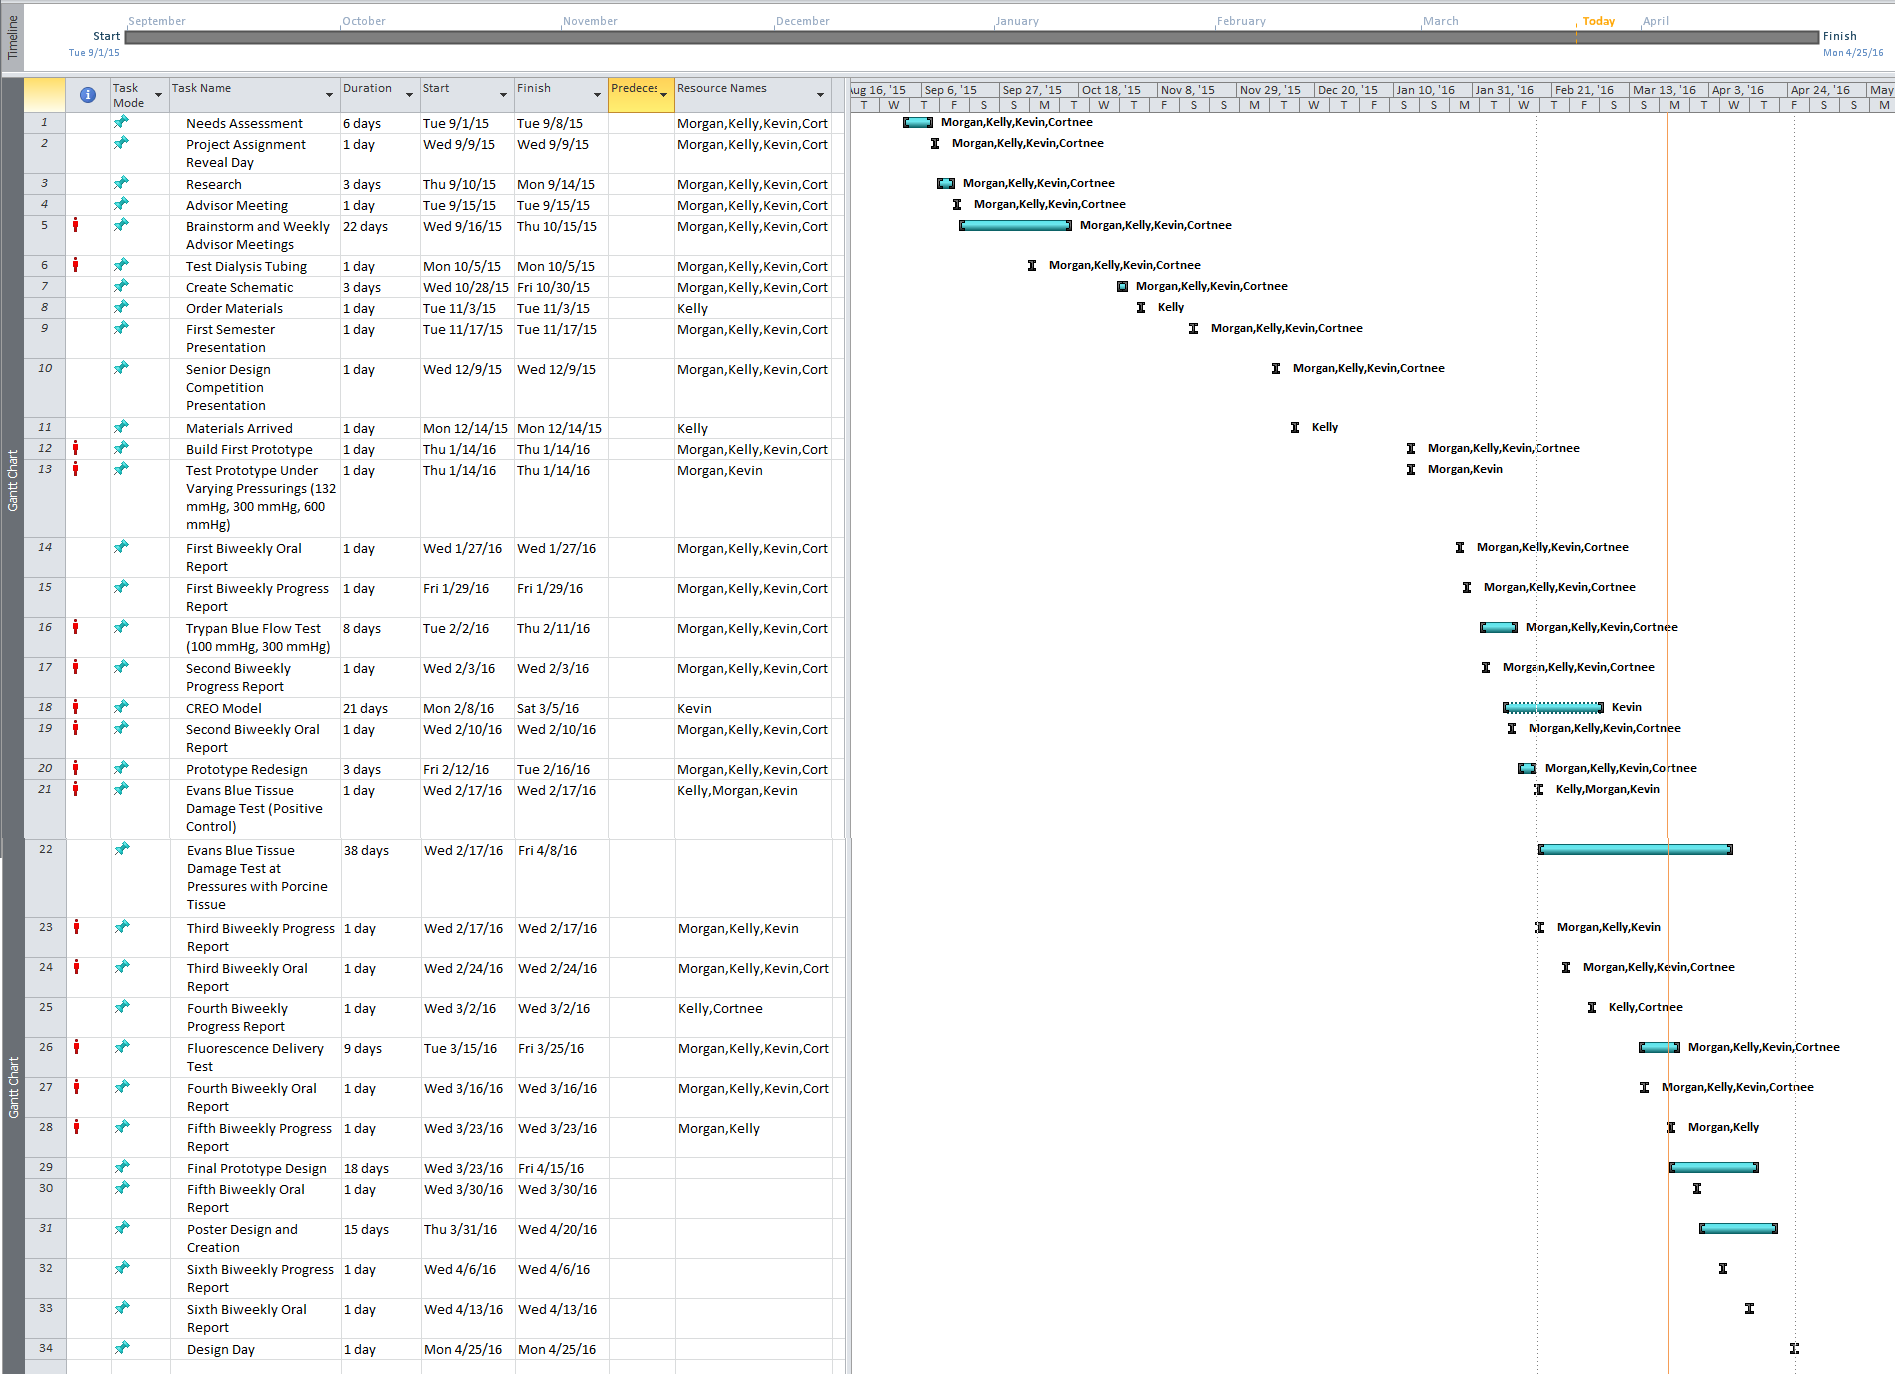Click the Today marker label above the chart
This screenshot has width=1895, height=1374.
(x=1598, y=20)
